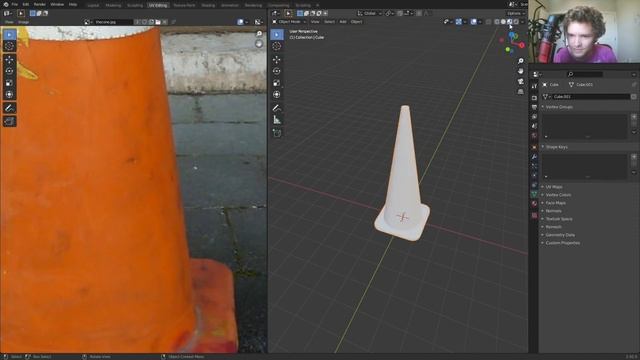Click the properties search field
640x360 pixels.
[x=584, y=74]
